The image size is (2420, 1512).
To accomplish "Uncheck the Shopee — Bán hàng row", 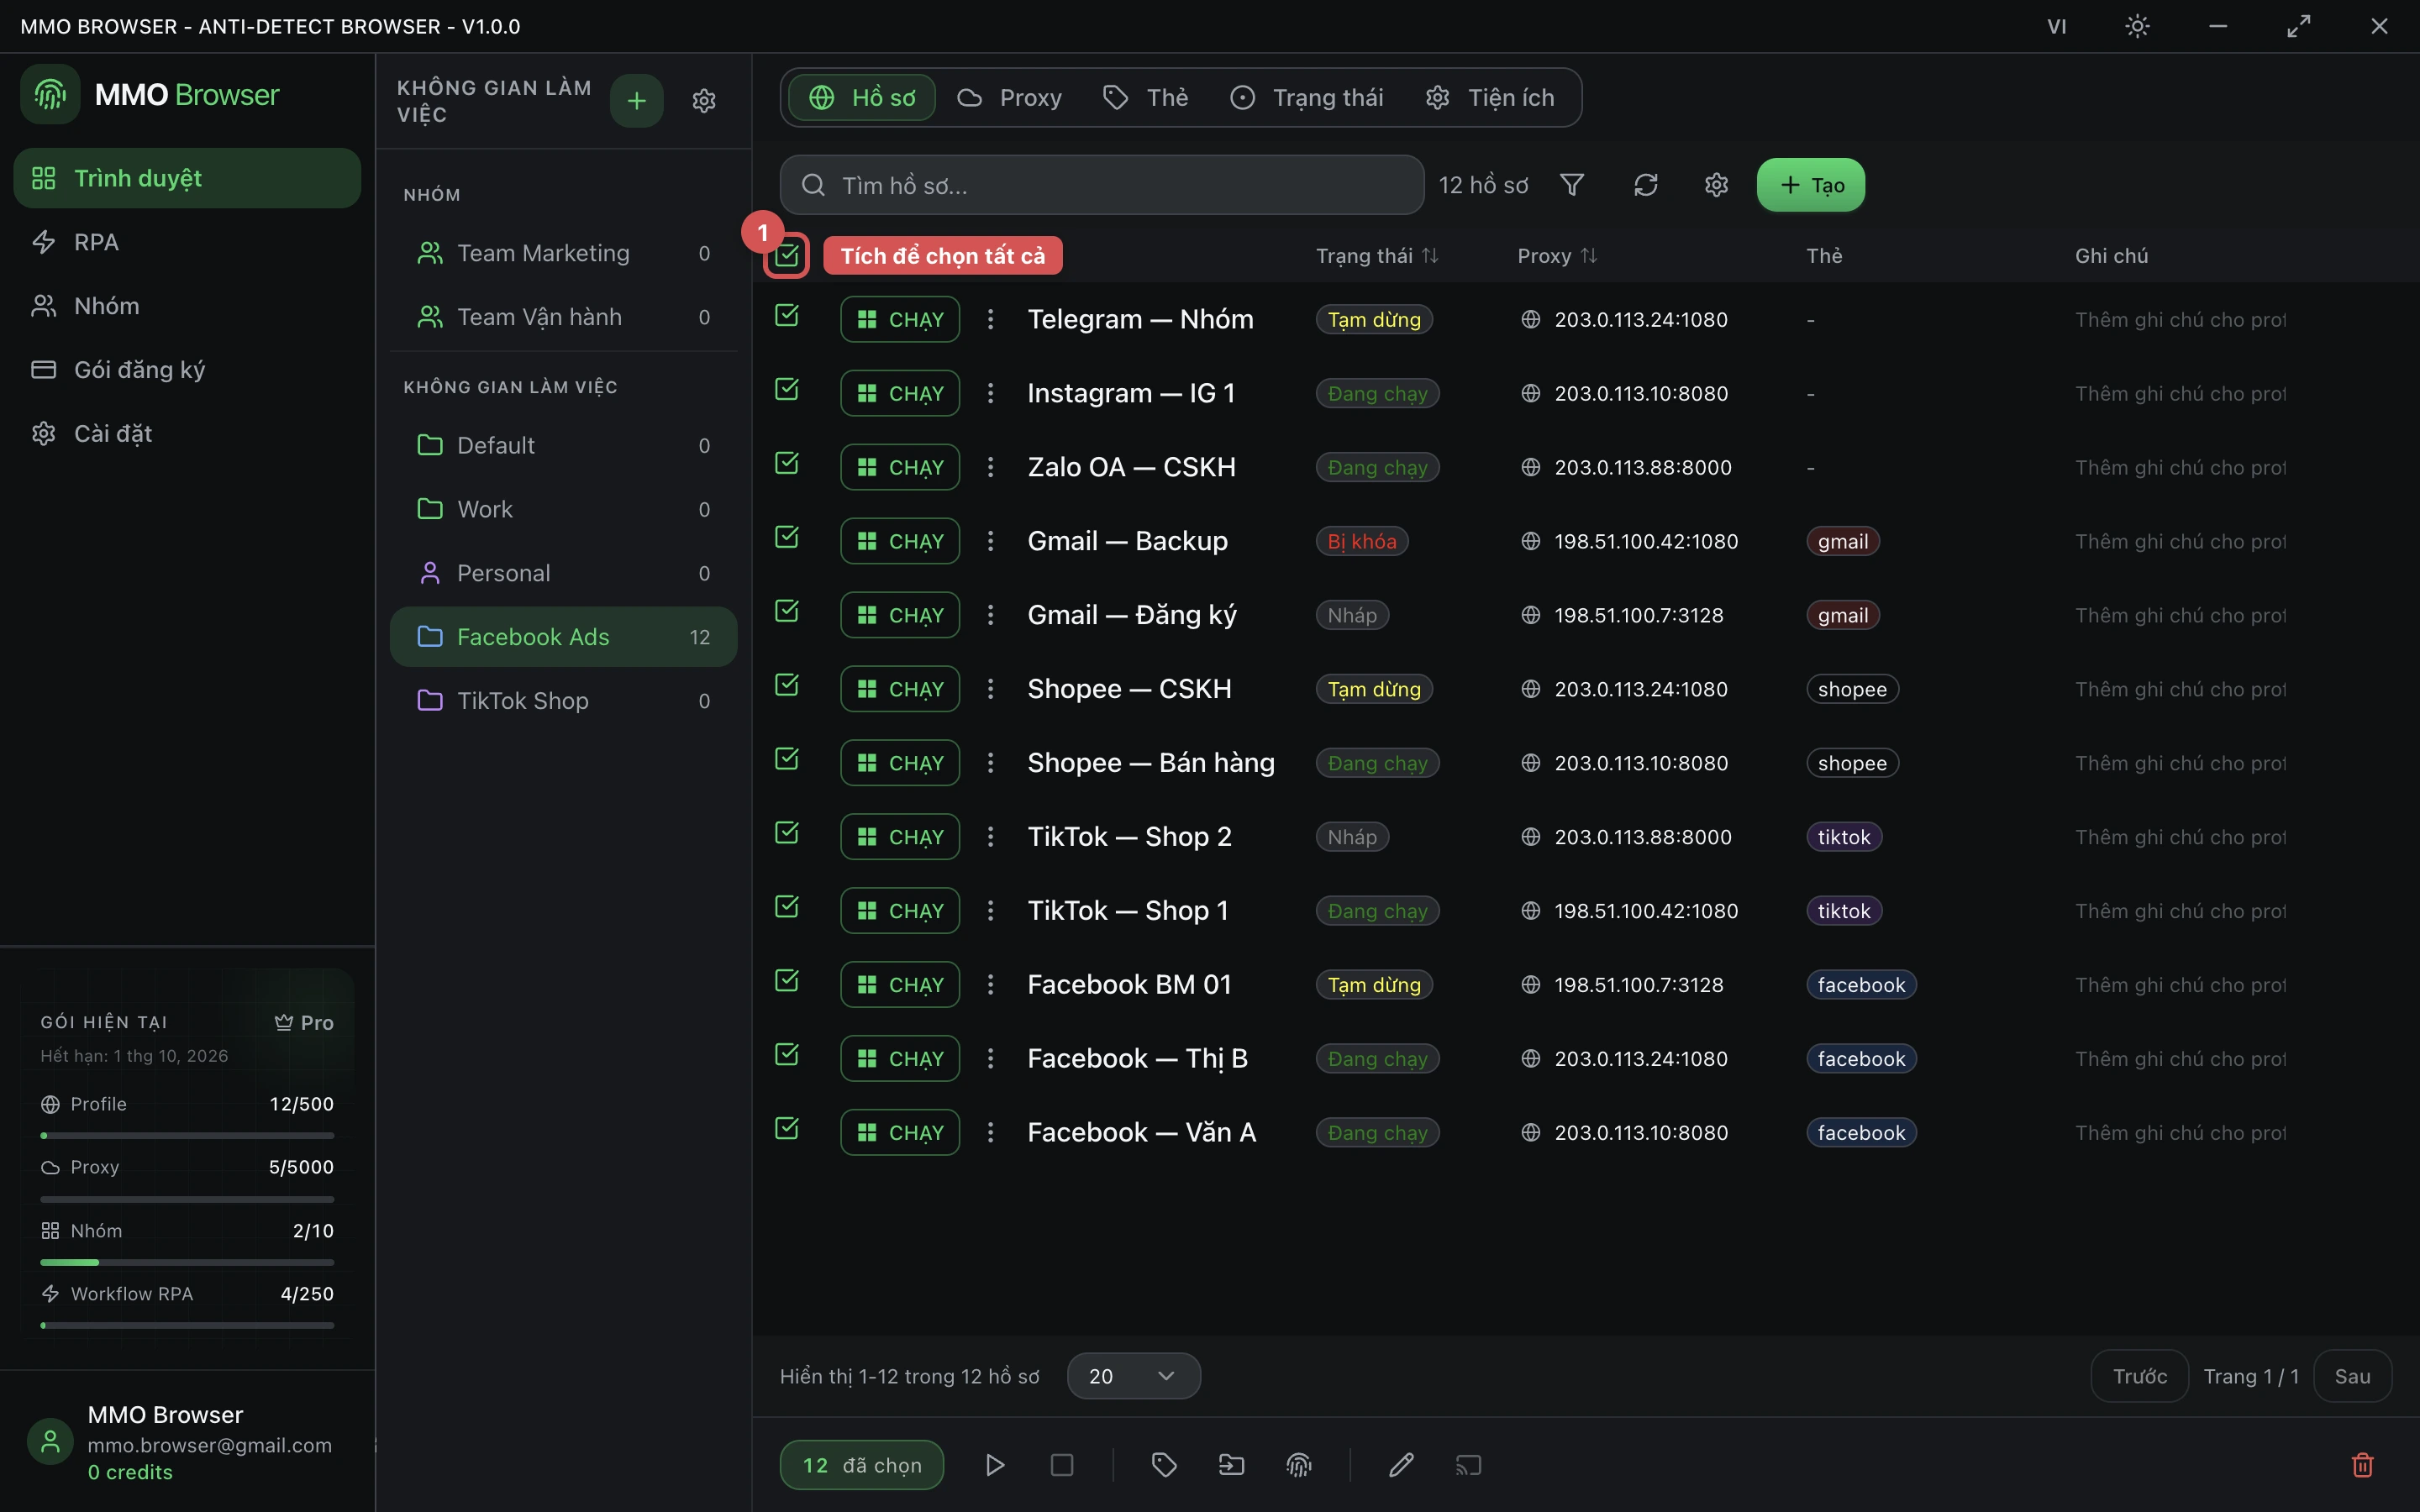I will click(x=787, y=759).
